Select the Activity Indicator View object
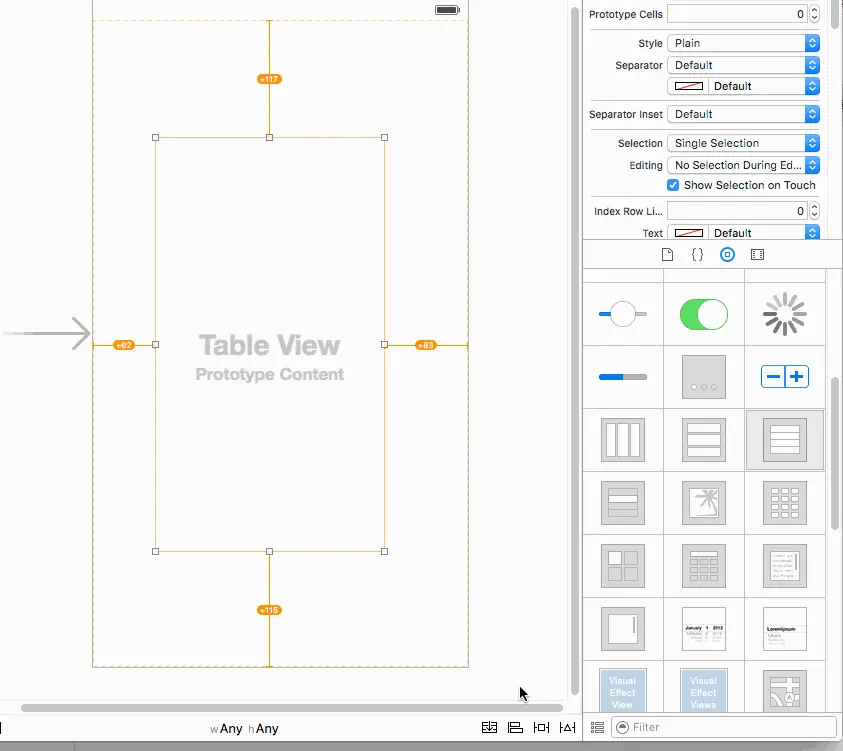Viewport: 843px width, 751px height. click(x=784, y=314)
